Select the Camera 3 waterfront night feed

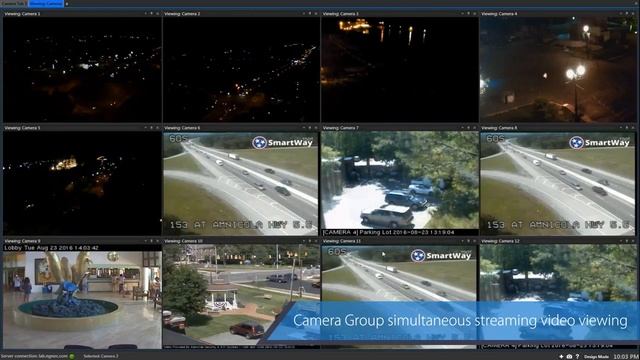point(400,69)
